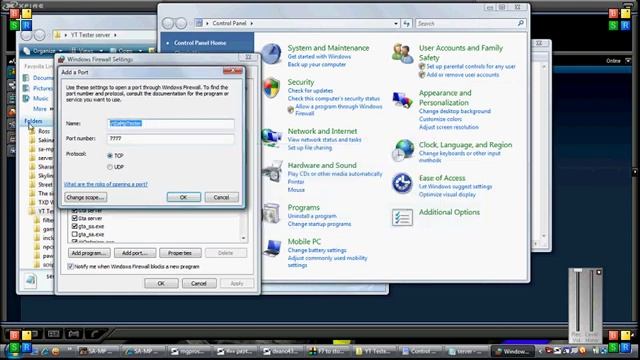Screen dimensions: 640x360
Task: Expand the arrow after YT Tester server breadcrumb
Action: pyautogui.click(x=116, y=35)
